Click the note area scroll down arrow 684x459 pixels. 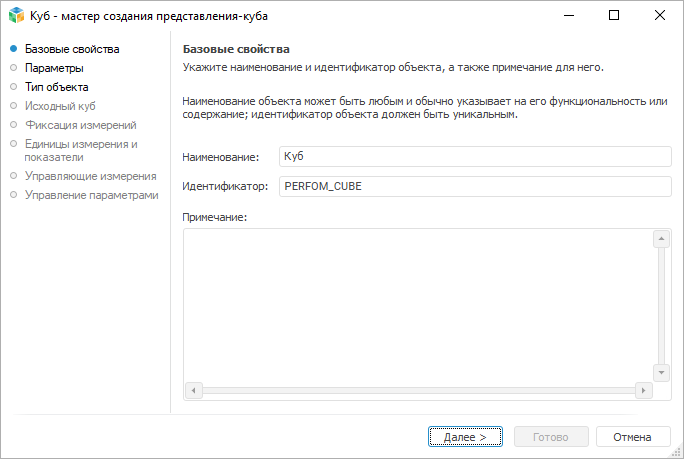(x=661, y=372)
